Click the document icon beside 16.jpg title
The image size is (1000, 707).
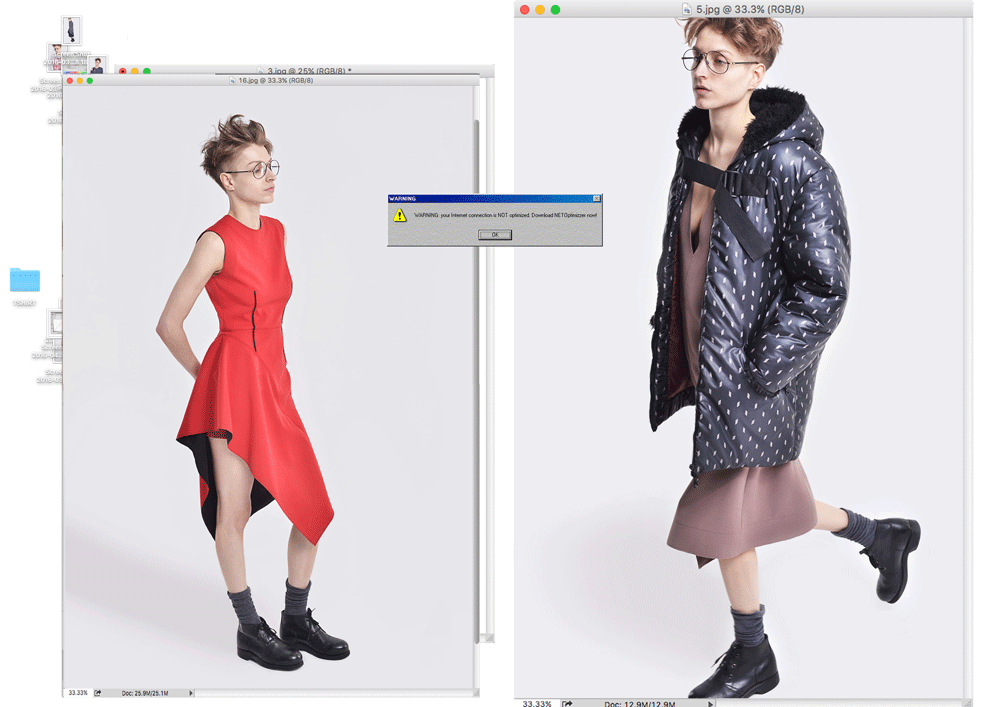233,80
